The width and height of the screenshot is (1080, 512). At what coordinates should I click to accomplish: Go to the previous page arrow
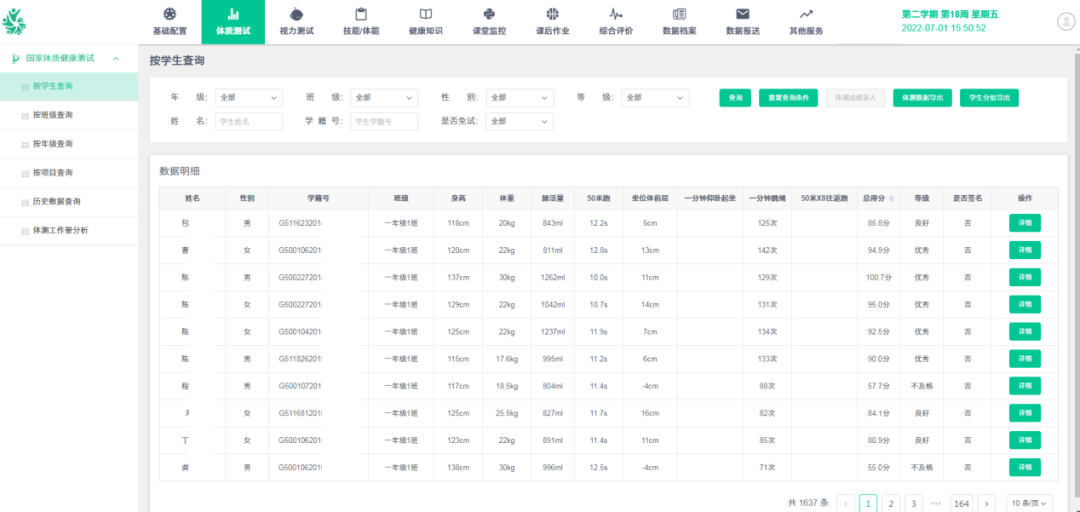click(x=846, y=504)
